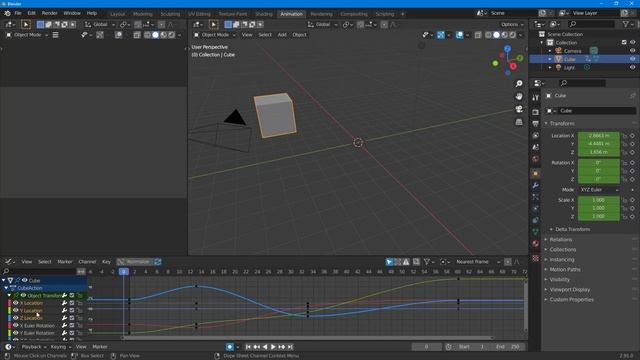Open the World properties tab
Screen dimensions: 640x360
(x=536, y=159)
